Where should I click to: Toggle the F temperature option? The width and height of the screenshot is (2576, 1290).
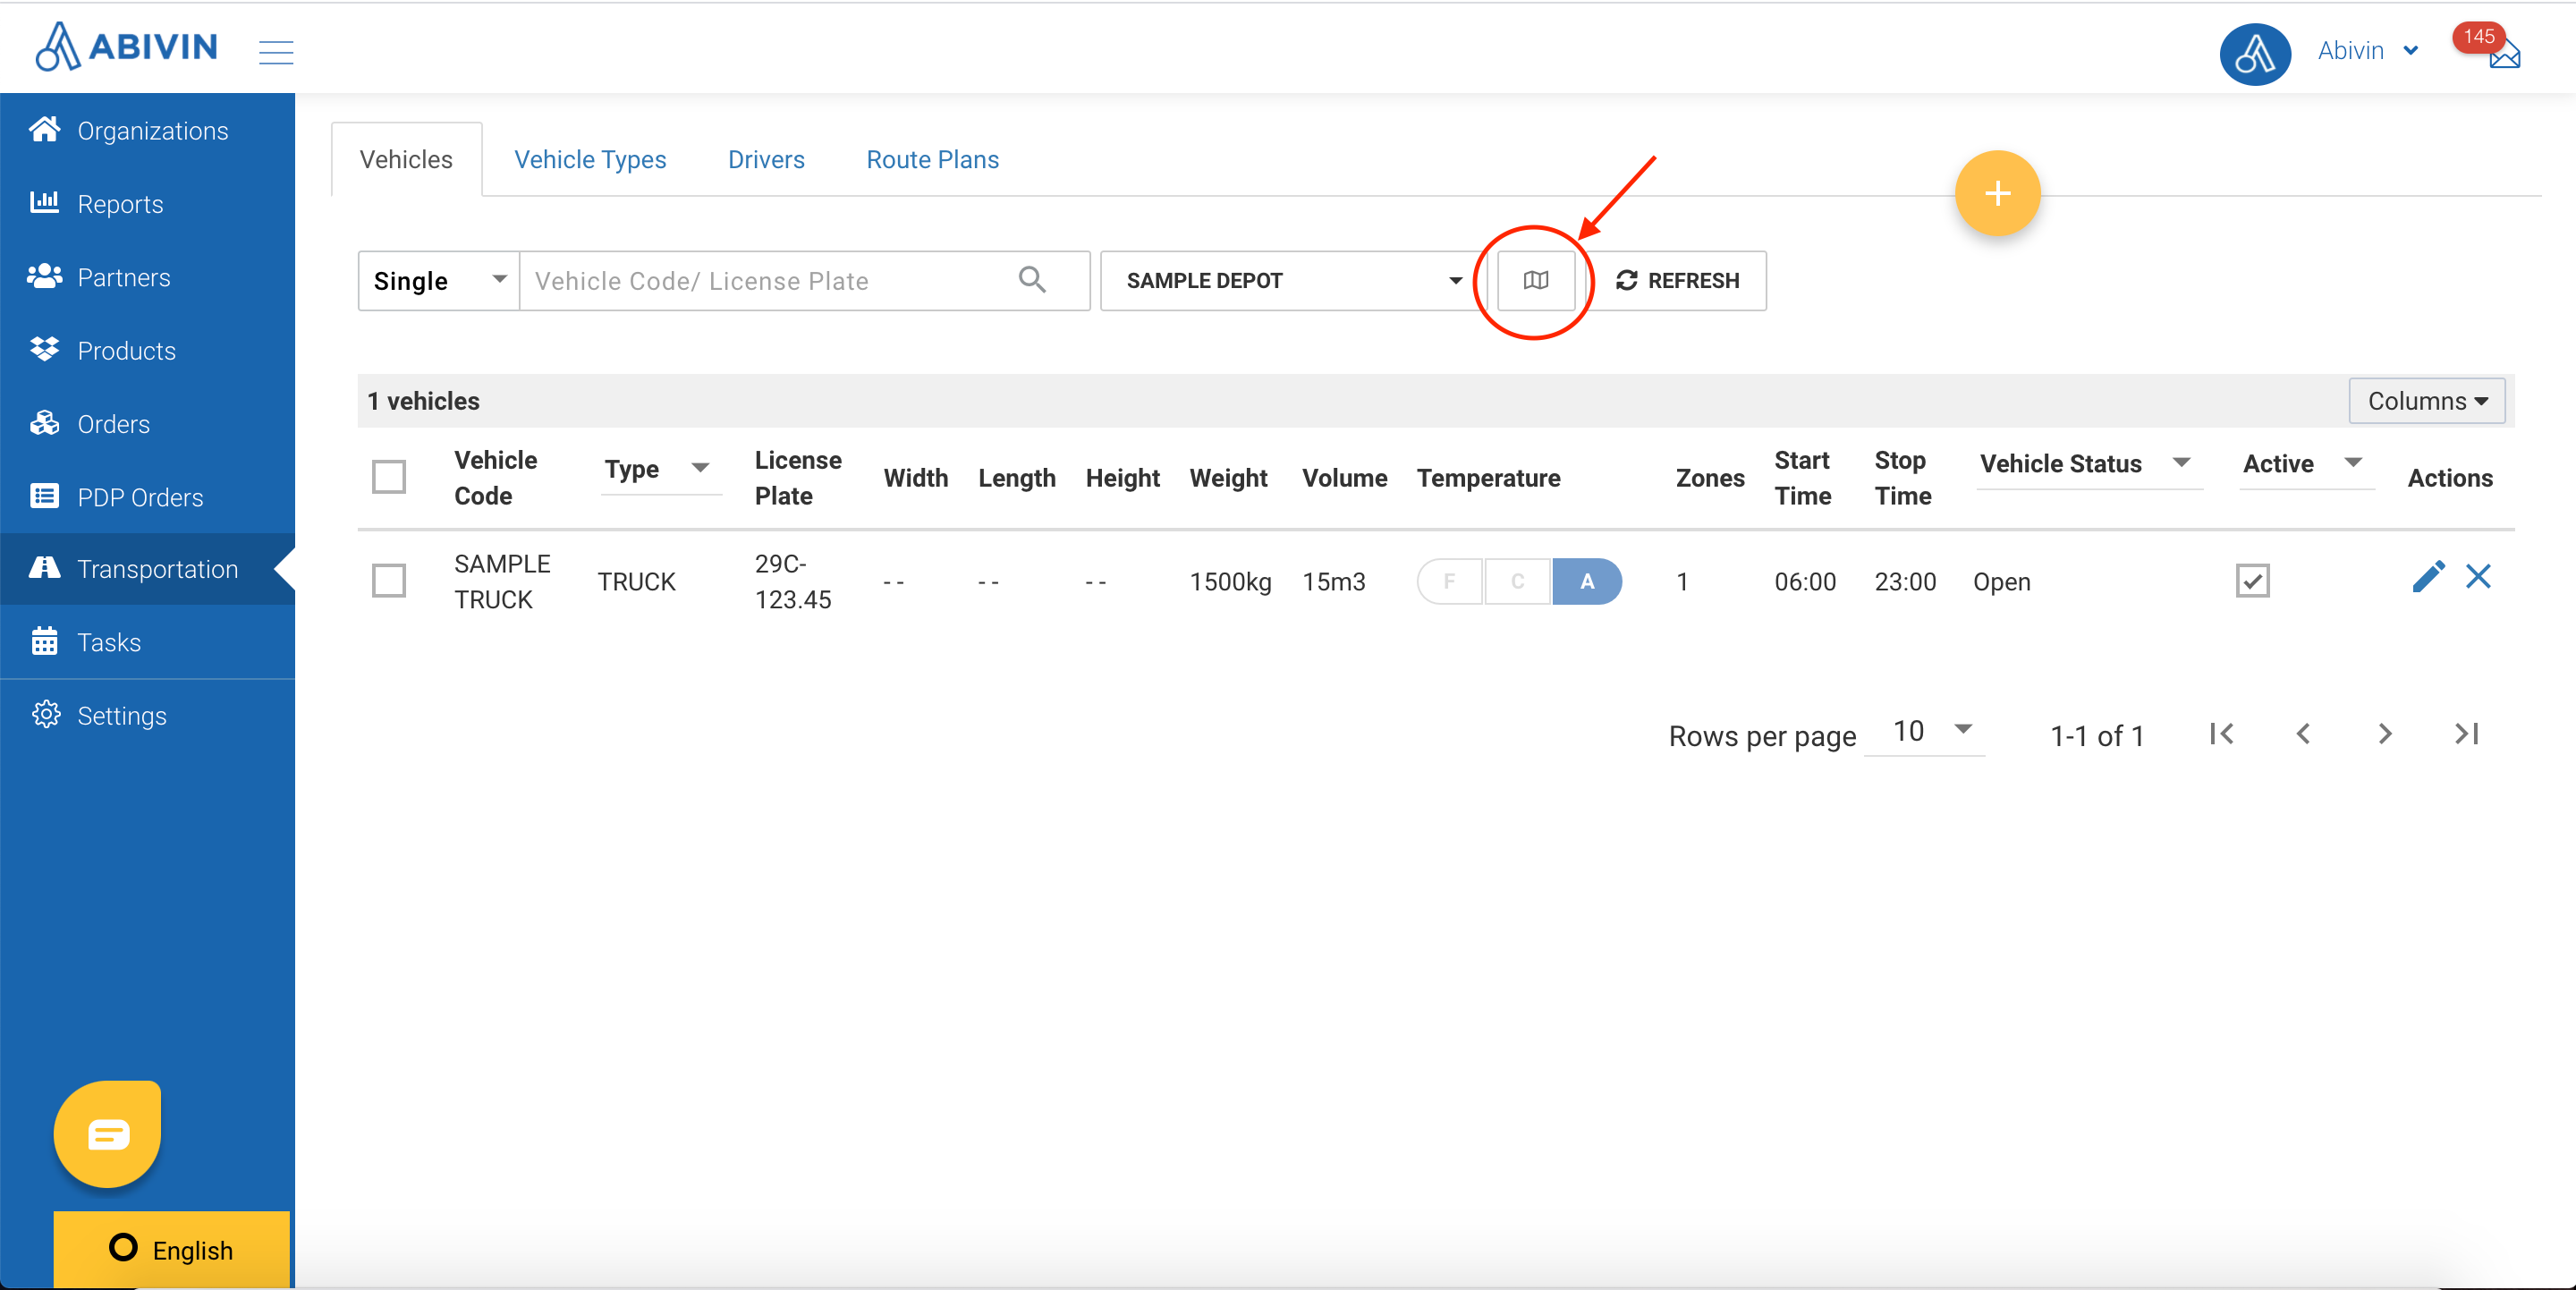[1449, 582]
